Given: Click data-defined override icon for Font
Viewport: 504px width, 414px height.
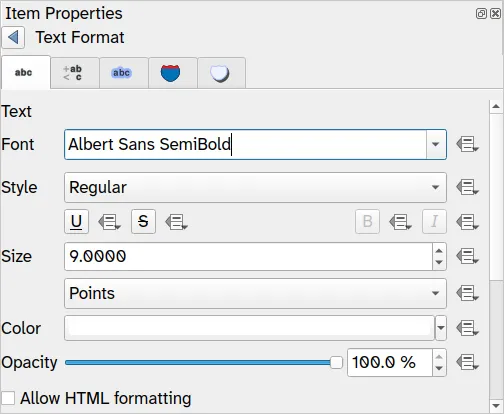Looking at the screenshot, I should [x=467, y=144].
